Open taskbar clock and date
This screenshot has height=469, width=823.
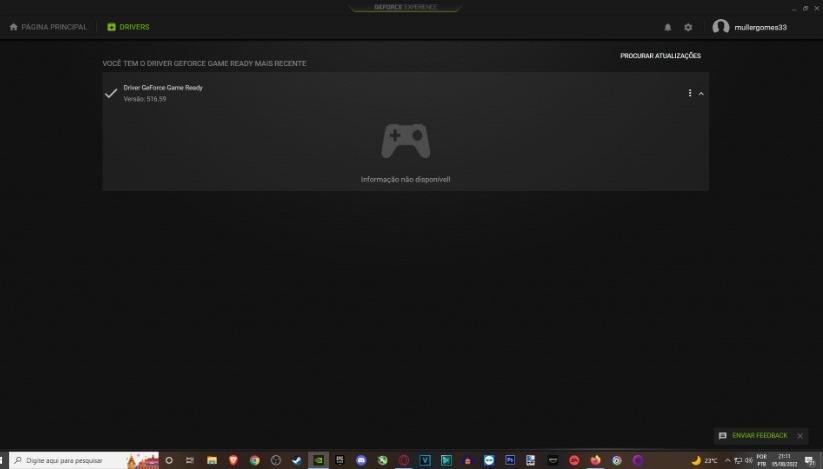[784, 460]
